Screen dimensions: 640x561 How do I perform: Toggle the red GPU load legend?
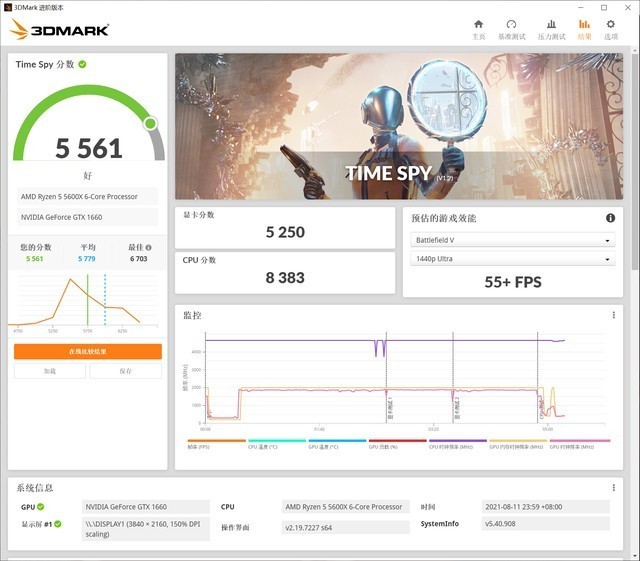pos(398,444)
